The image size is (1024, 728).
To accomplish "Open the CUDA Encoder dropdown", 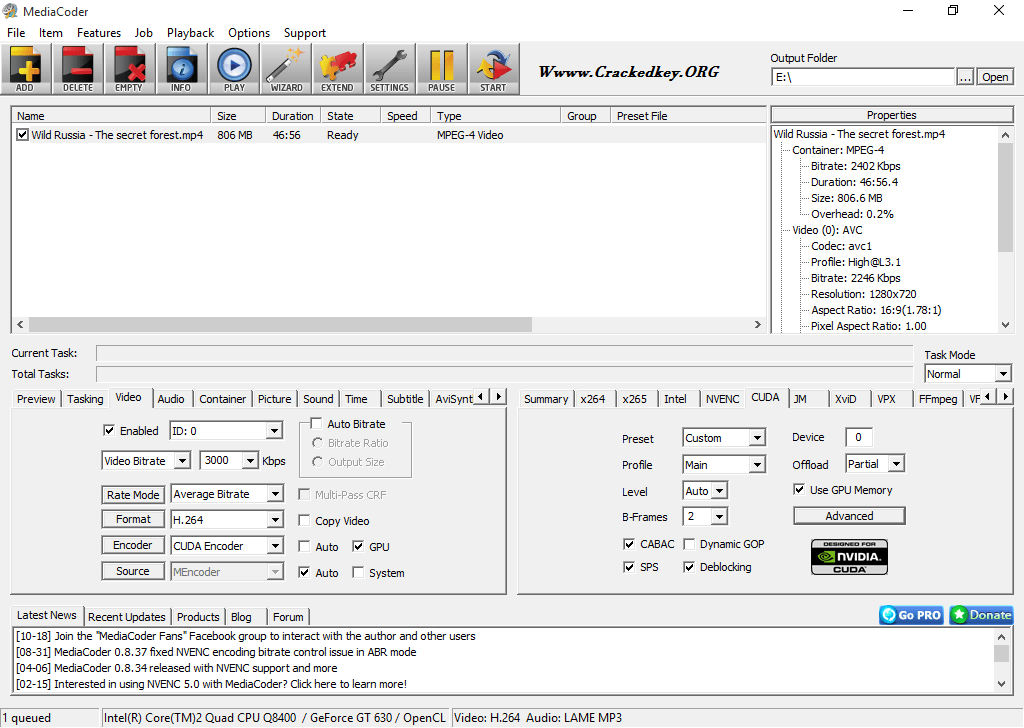I will click(275, 546).
